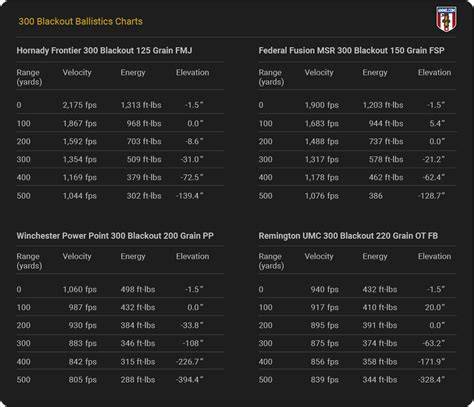Click the Remington UMC 220 Grain heading
474x407 pixels.
click(x=348, y=236)
